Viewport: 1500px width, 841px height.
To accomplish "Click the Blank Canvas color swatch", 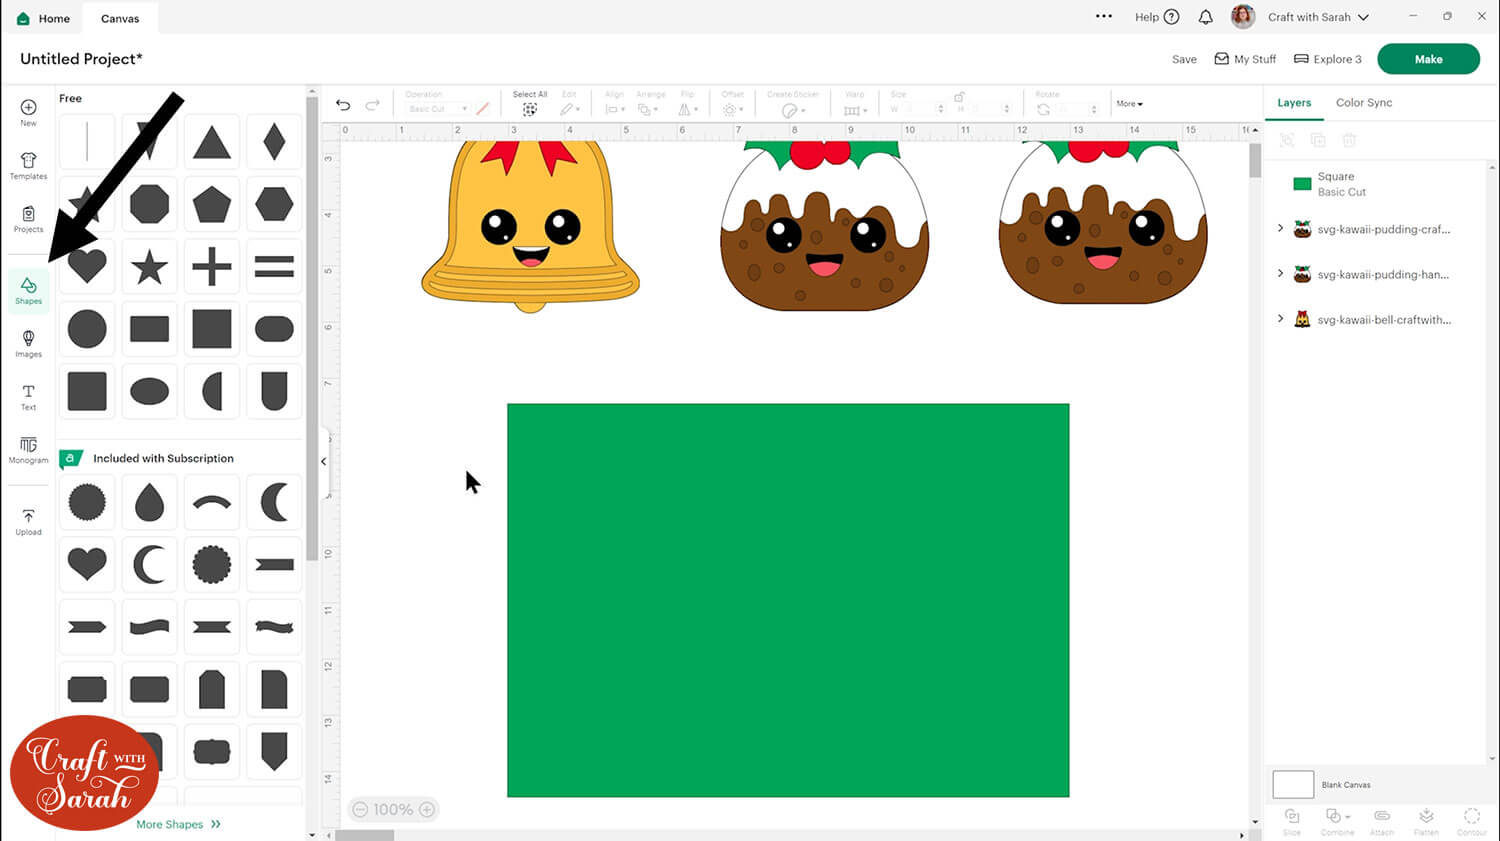I will coord(1292,784).
